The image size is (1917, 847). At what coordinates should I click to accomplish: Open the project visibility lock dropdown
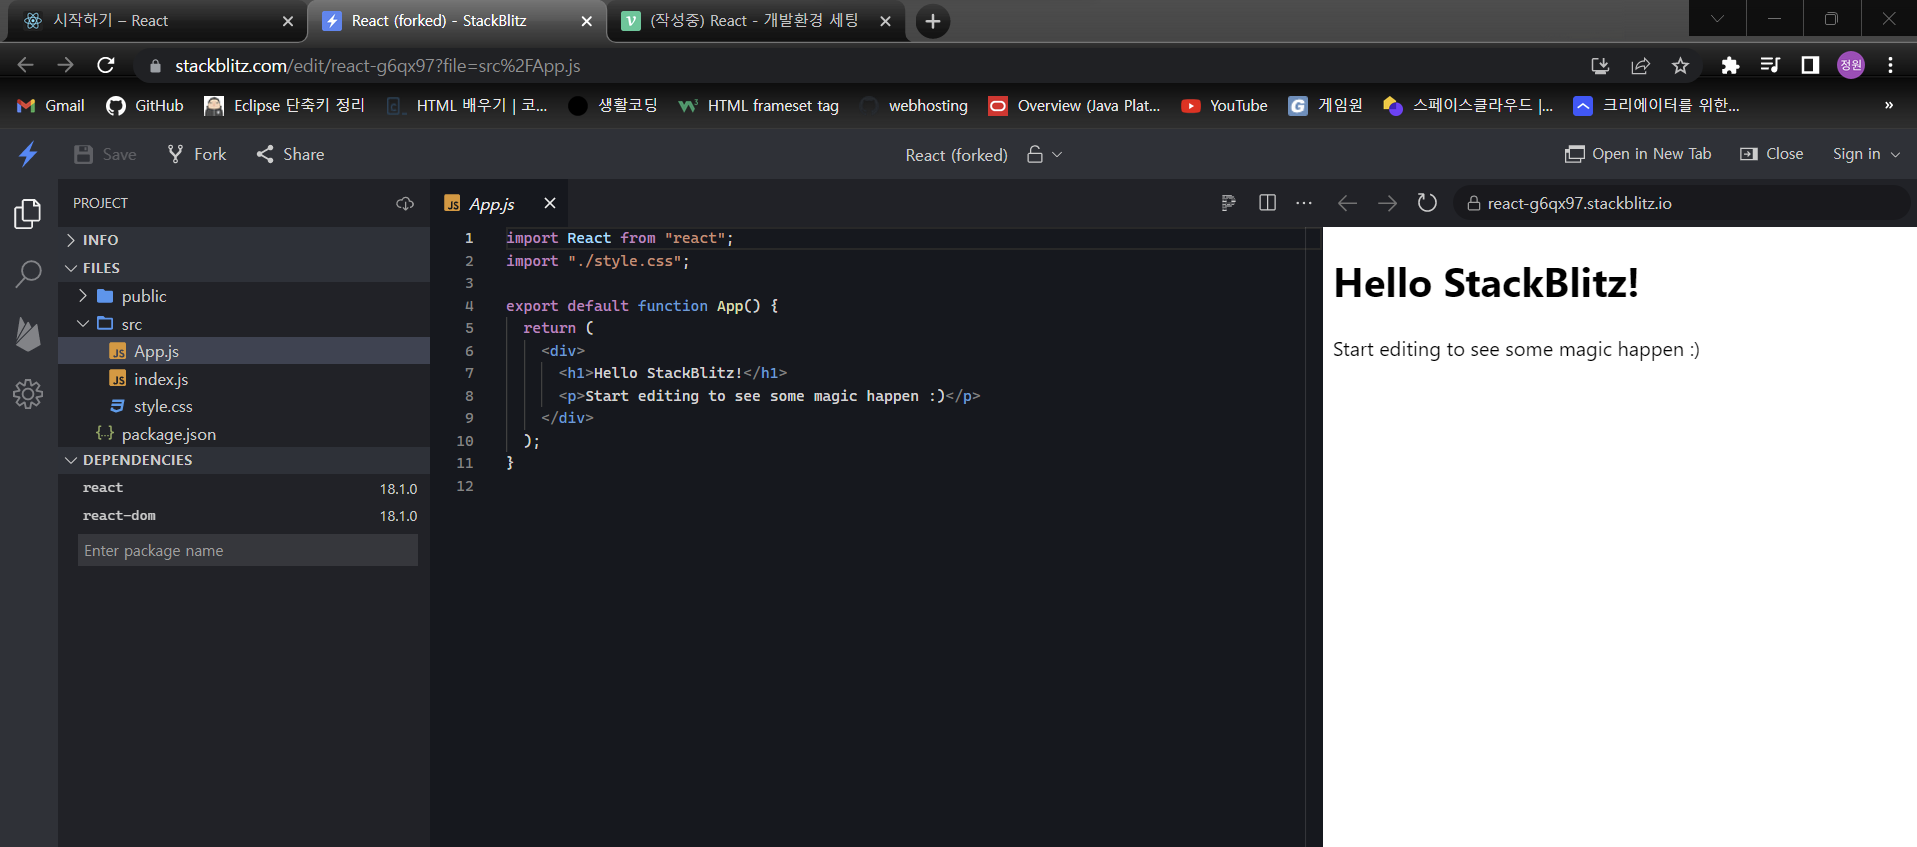1044,154
